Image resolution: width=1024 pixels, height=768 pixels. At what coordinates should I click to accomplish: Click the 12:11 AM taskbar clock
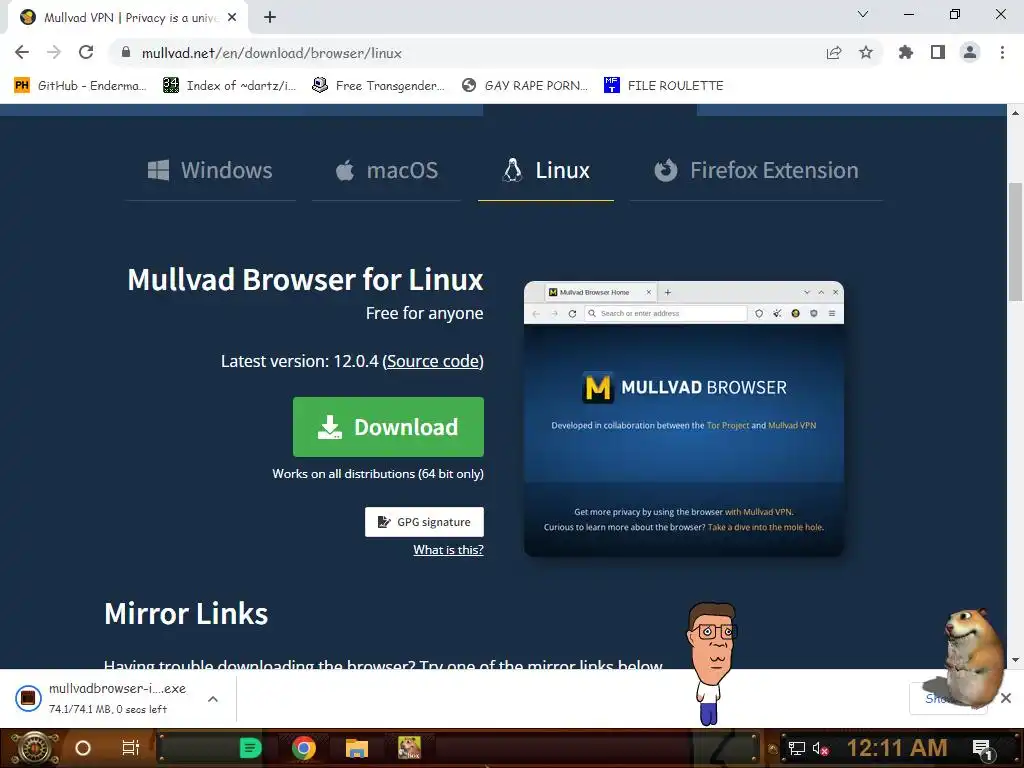coord(897,748)
